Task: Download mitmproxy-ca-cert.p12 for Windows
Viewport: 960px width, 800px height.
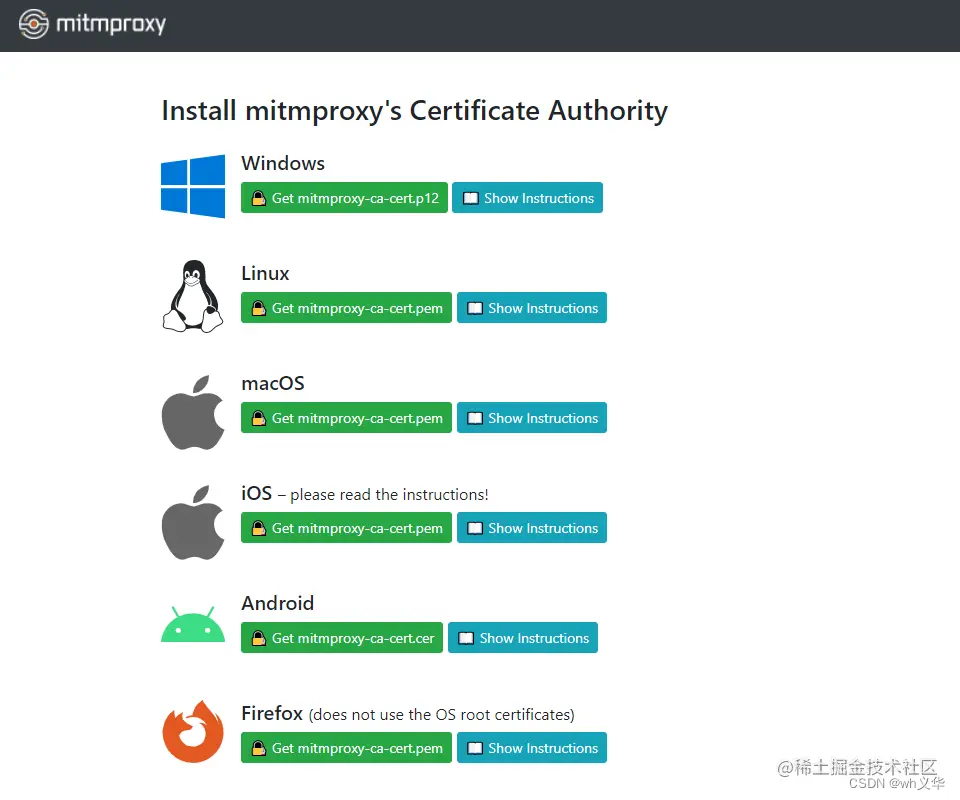Action: pos(344,198)
